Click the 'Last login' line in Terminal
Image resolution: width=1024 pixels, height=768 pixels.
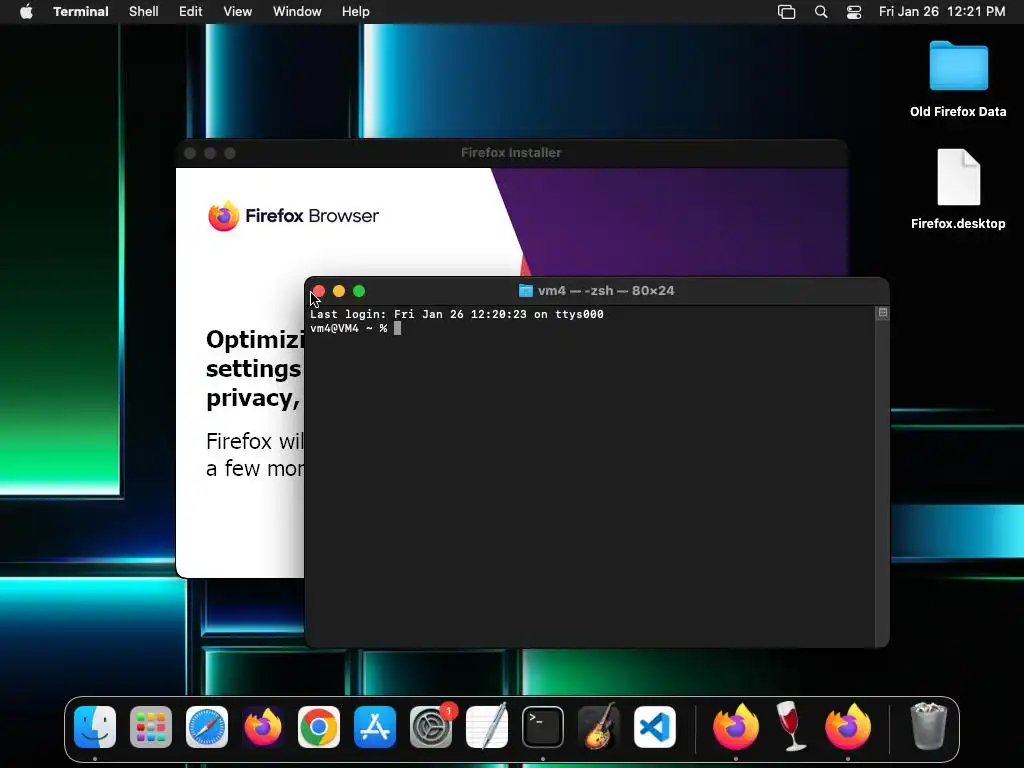[x=456, y=314]
